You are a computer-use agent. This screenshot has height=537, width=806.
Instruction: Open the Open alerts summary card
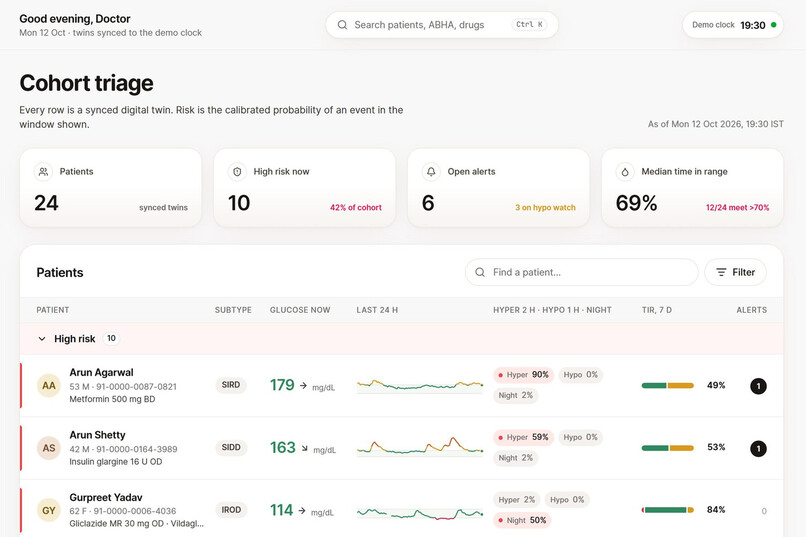[499, 188]
